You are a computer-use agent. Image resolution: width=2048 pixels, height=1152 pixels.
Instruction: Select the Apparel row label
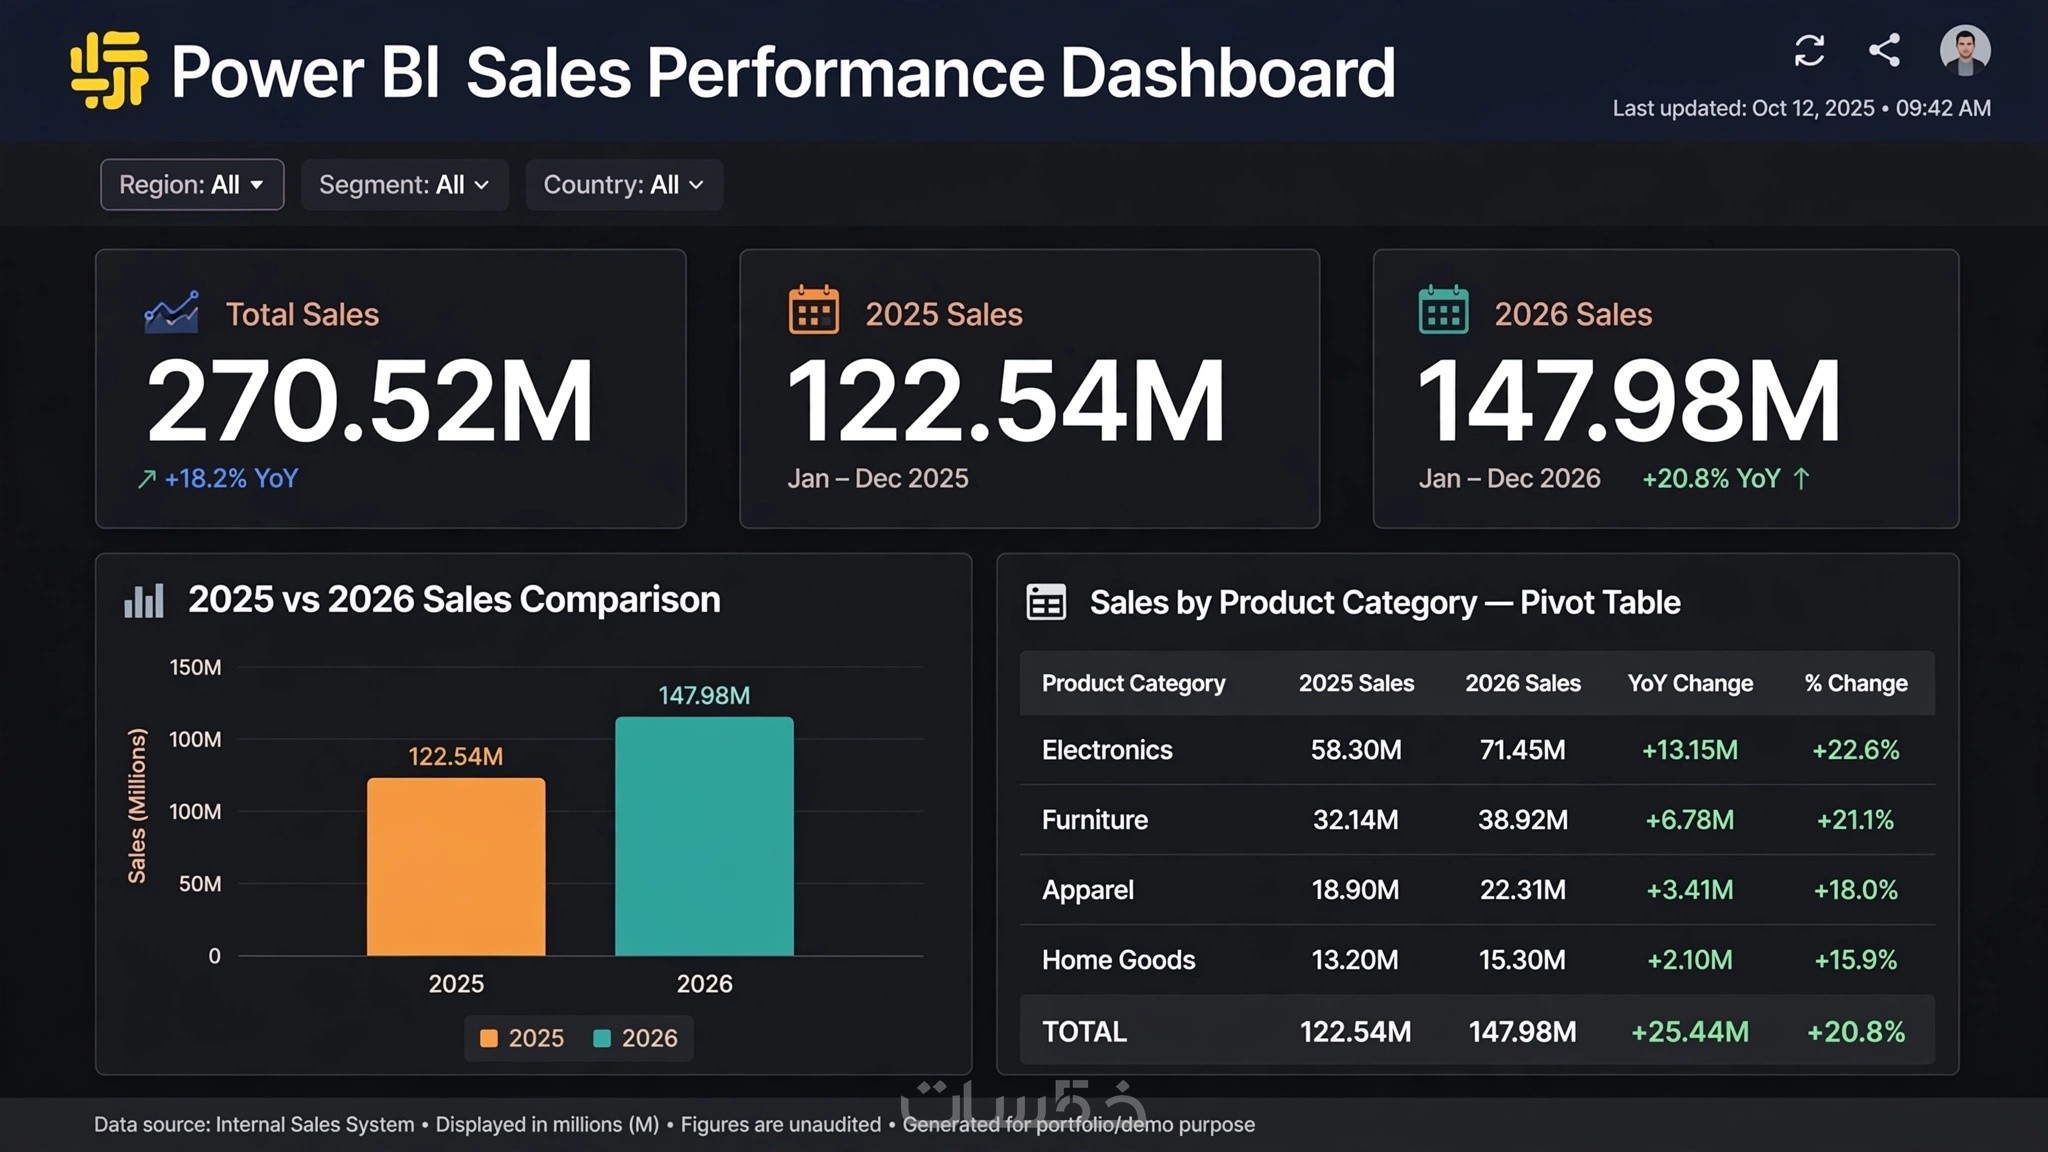tap(1088, 890)
